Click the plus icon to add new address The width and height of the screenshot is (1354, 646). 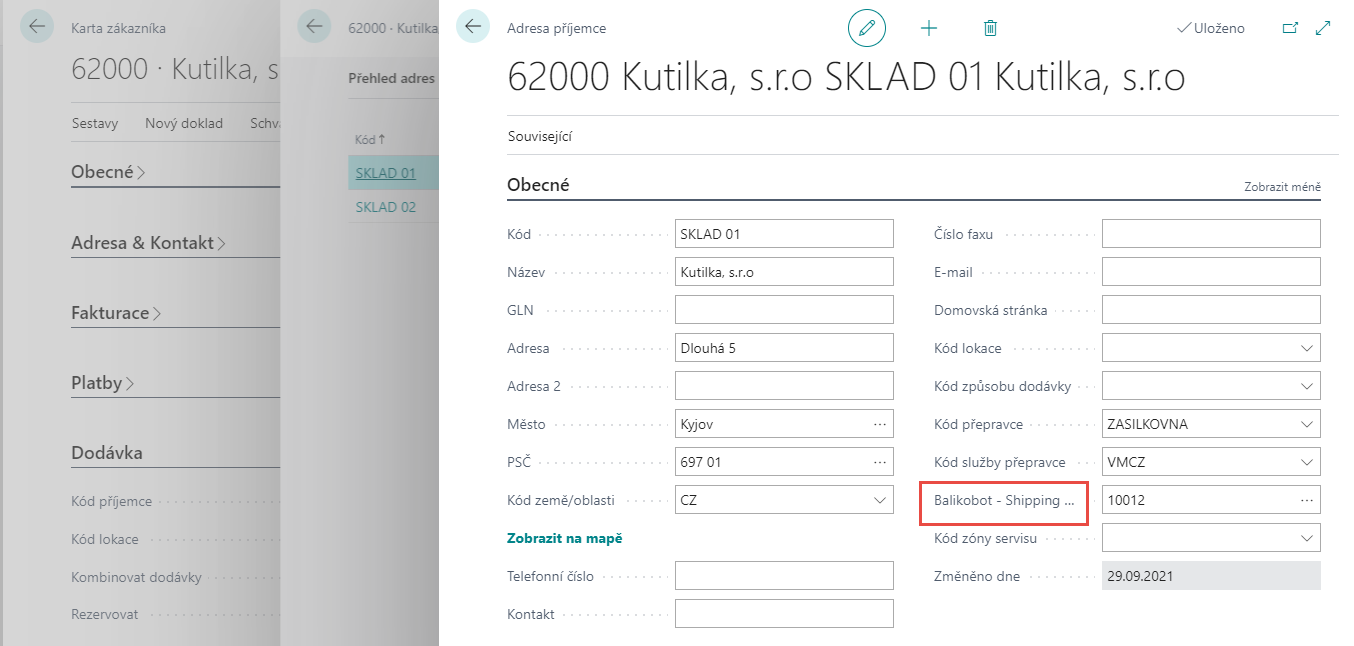(x=928, y=28)
